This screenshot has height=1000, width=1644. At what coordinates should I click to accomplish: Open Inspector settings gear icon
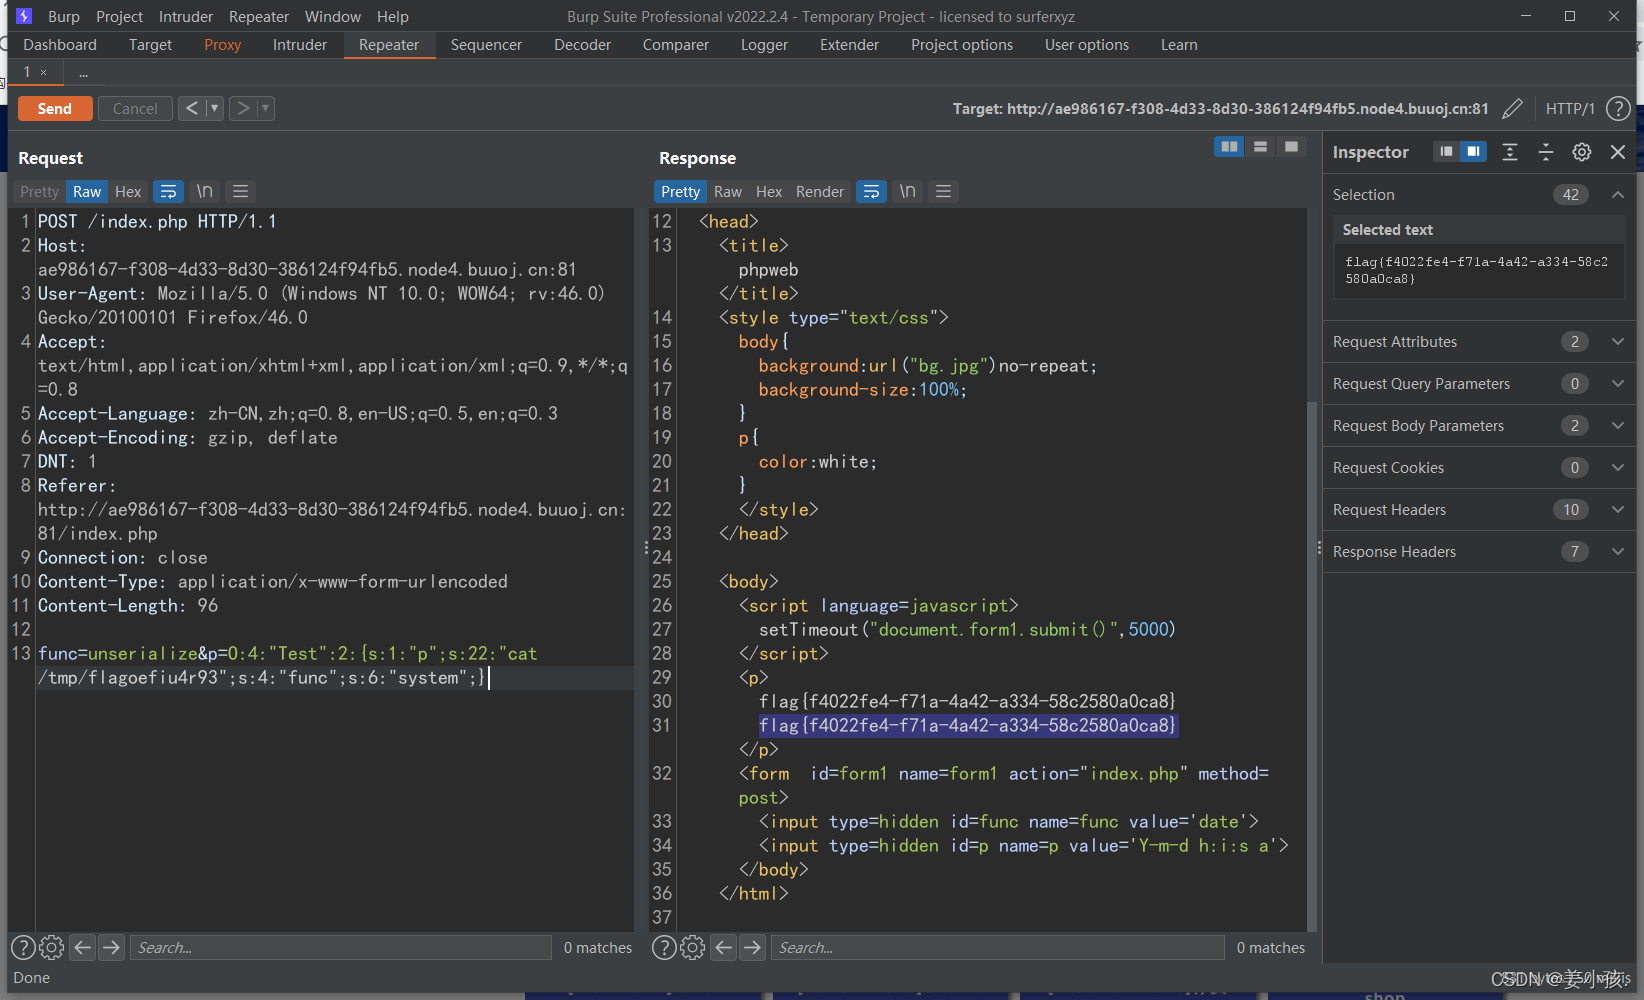[x=1581, y=152]
